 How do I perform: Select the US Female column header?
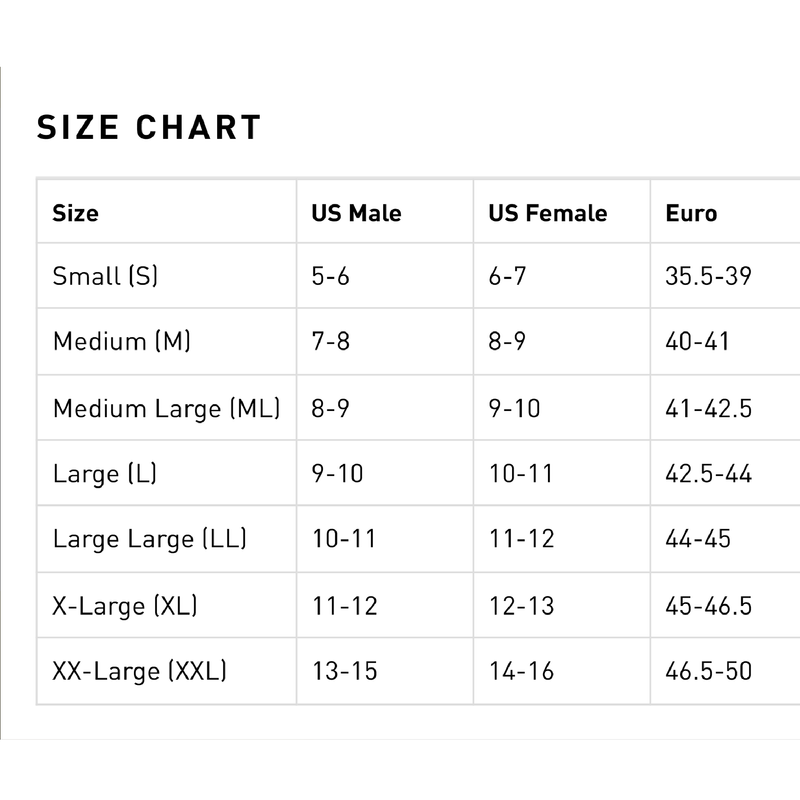pyautogui.click(x=547, y=213)
